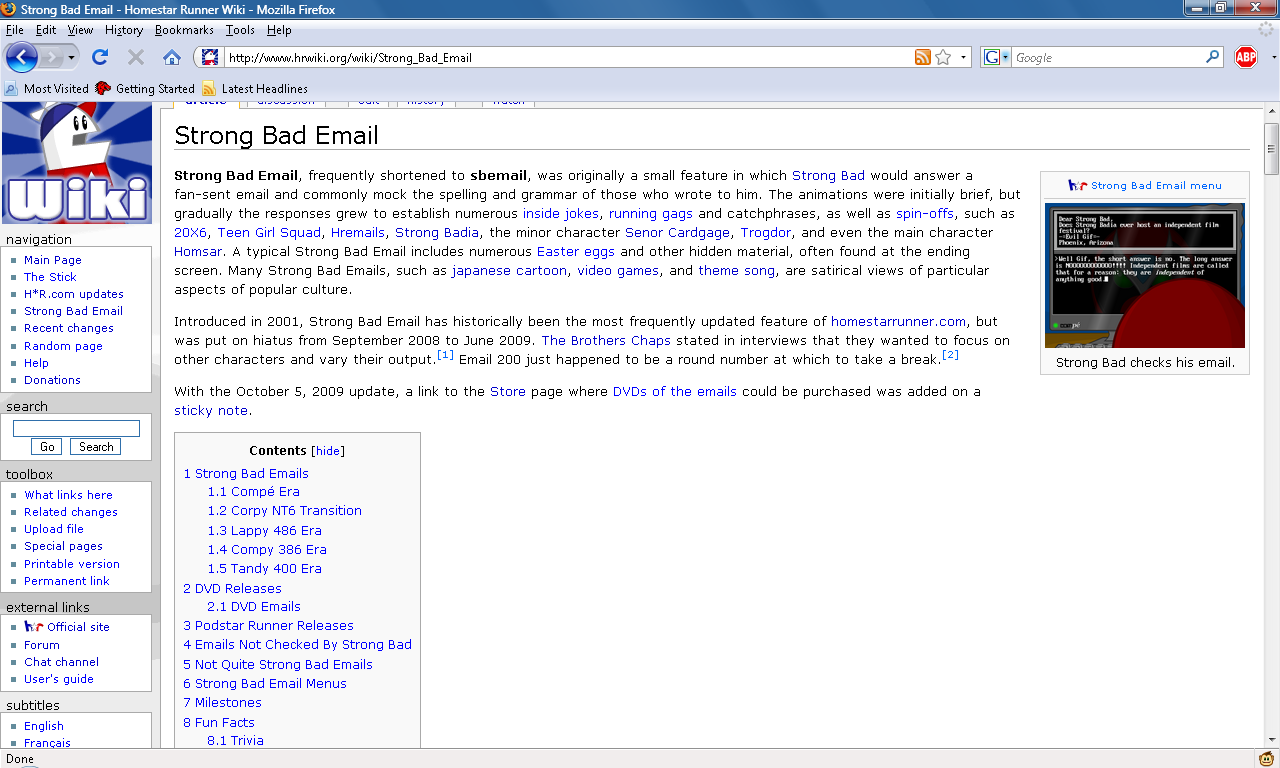Click the Firefox logo in title bar
Viewport: 1280px width, 768px height.
[x=11, y=9]
